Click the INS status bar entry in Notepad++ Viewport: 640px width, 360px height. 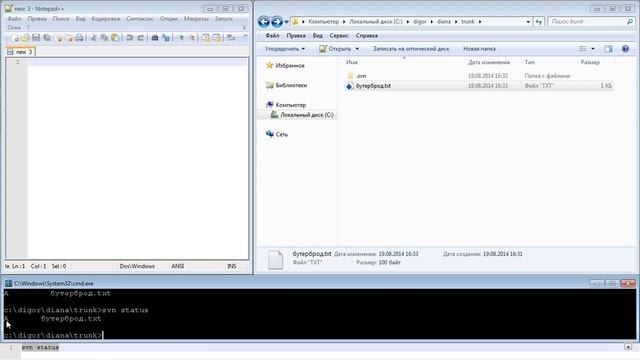pos(231,266)
